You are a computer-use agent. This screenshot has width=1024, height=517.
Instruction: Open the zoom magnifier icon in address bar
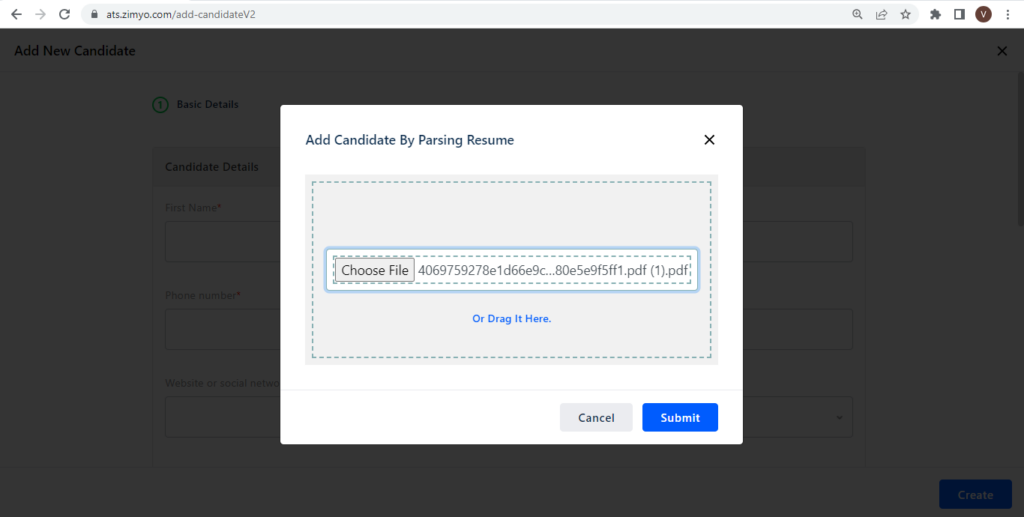tap(857, 14)
